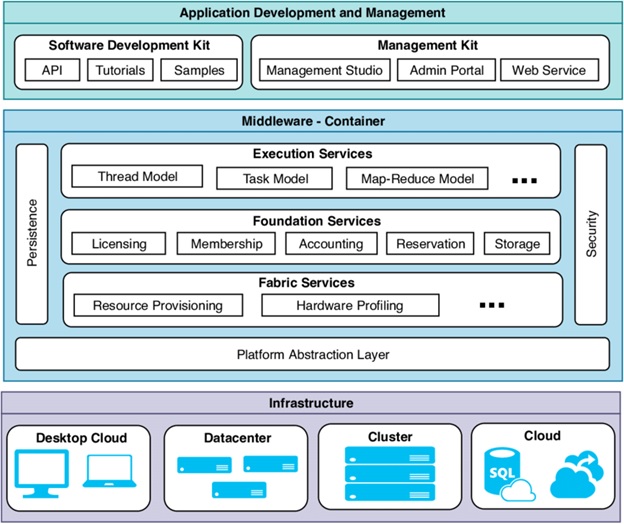The image size is (624, 524).
Task: Select the Map-Reduce Model box
Action: click(x=418, y=178)
